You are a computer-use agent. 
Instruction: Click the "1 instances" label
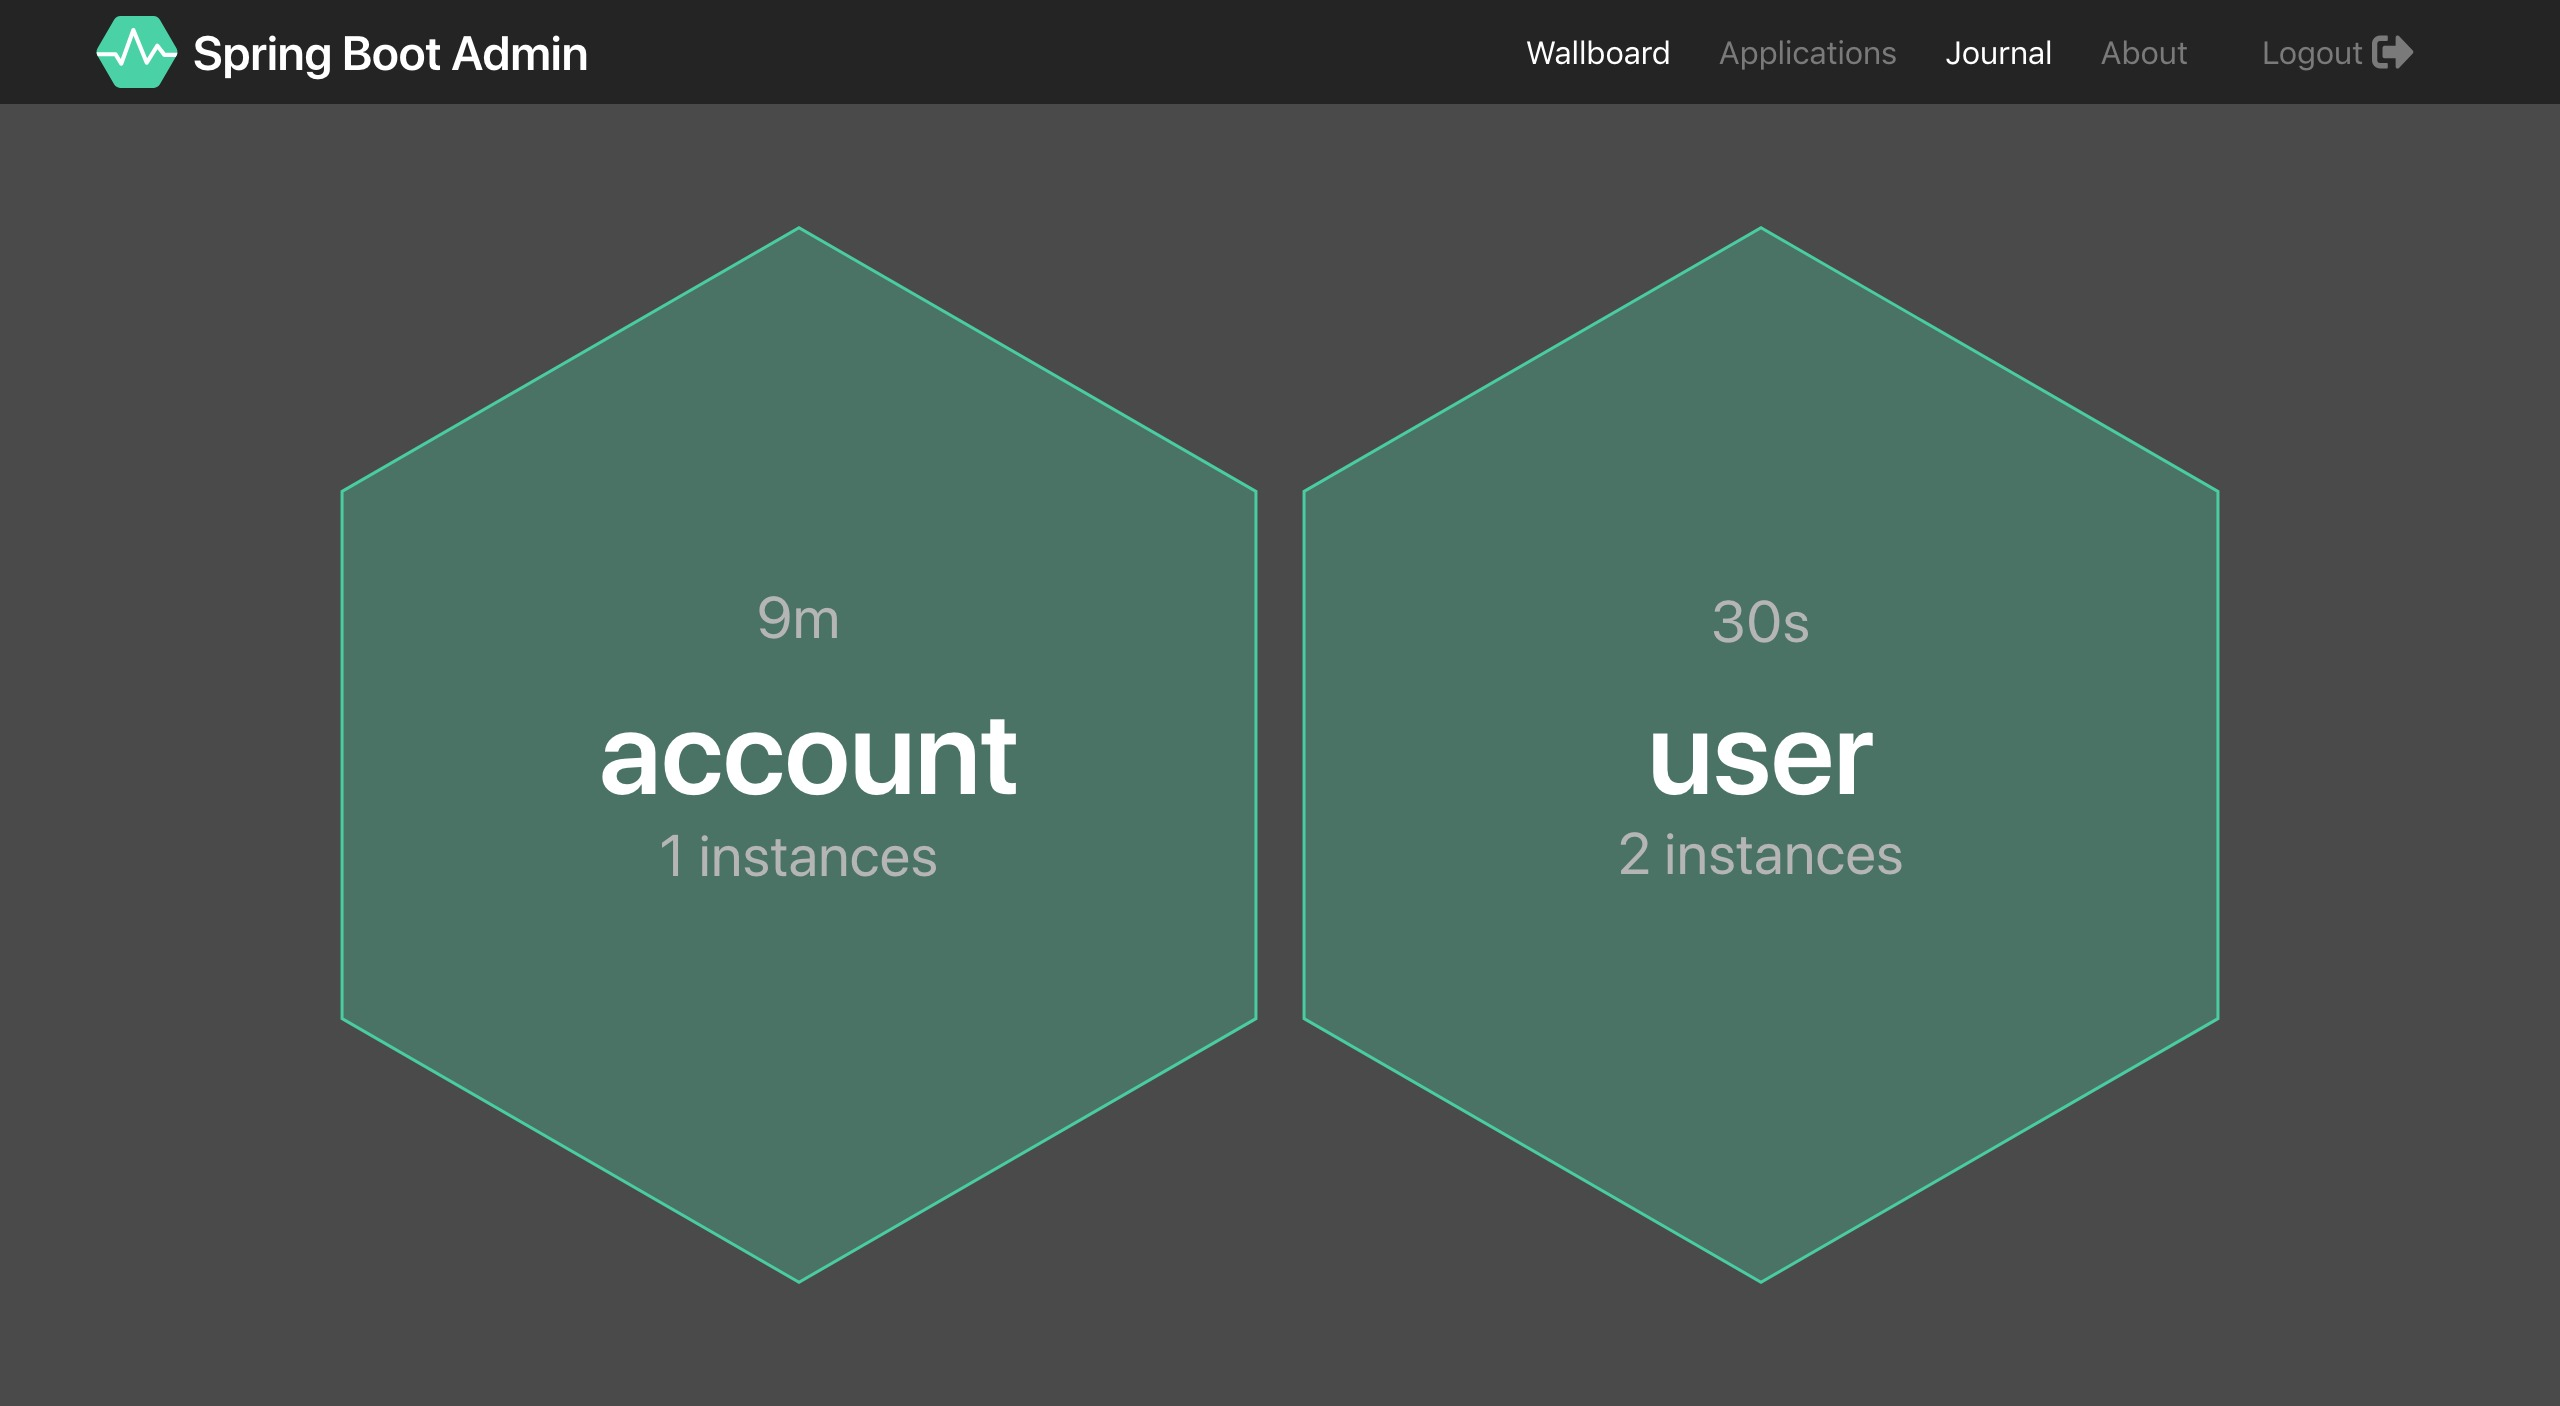[x=798, y=857]
